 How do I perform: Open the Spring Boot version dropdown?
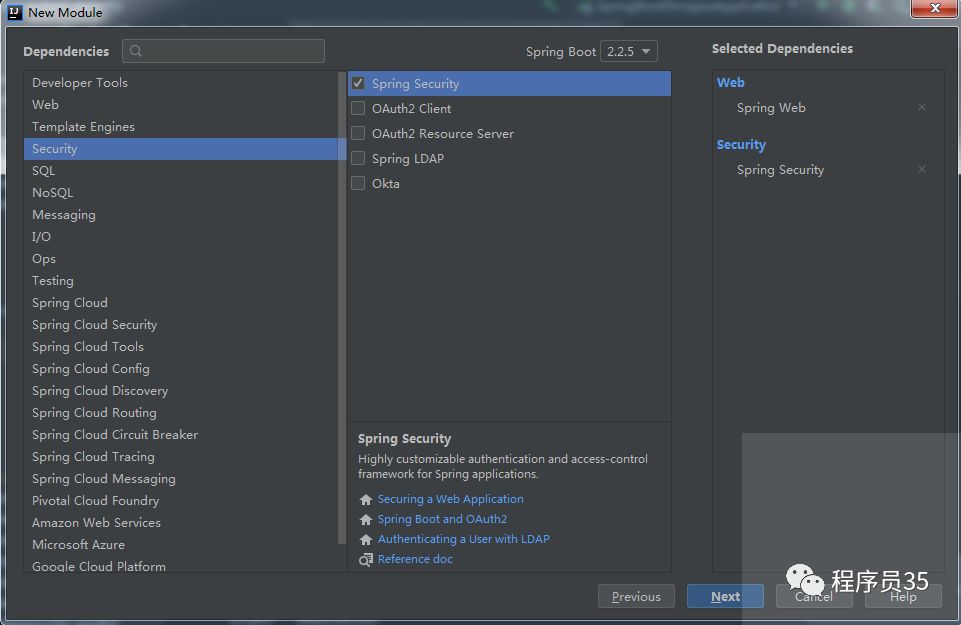(x=629, y=51)
